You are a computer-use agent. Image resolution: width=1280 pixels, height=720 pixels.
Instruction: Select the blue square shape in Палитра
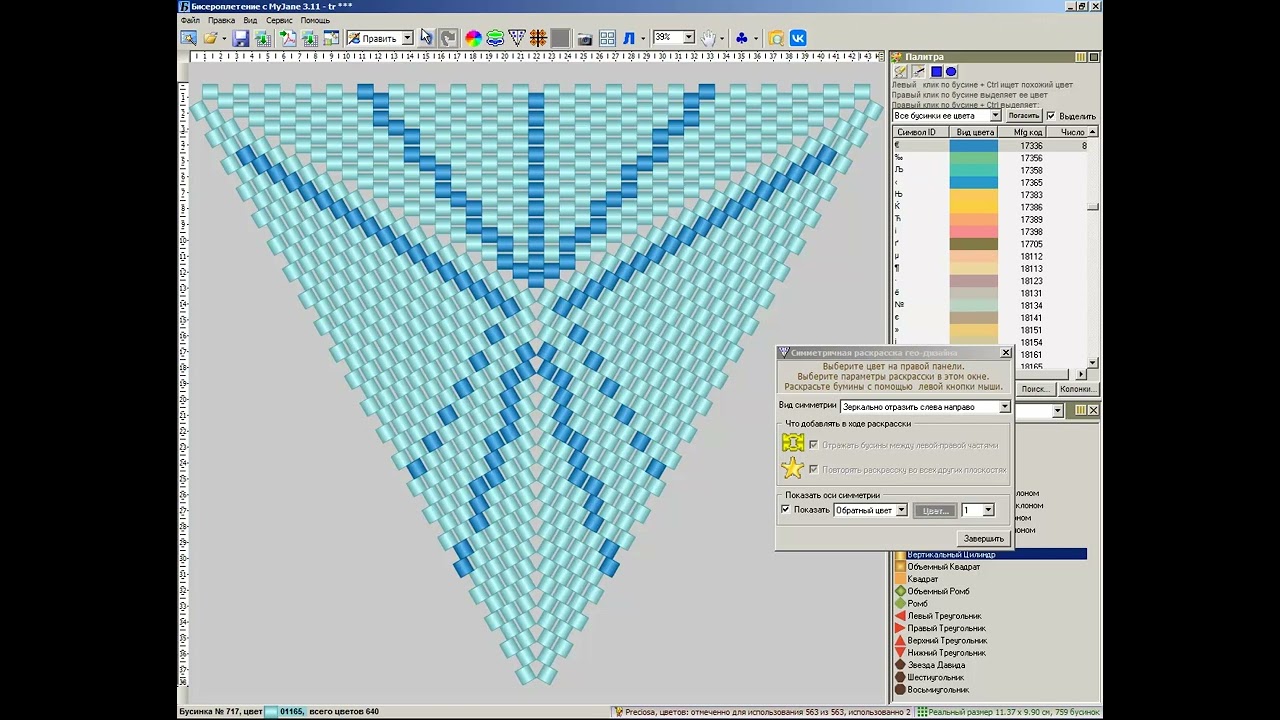[936, 72]
